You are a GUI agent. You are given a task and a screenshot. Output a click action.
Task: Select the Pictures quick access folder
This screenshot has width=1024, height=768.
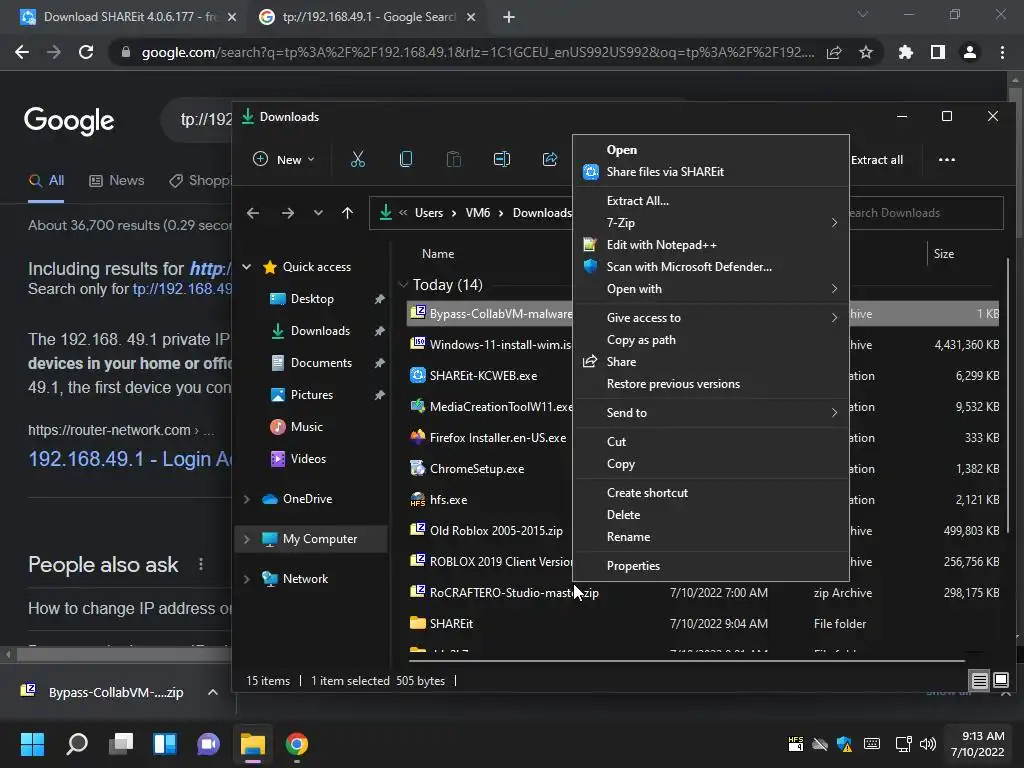tap(312, 394)
